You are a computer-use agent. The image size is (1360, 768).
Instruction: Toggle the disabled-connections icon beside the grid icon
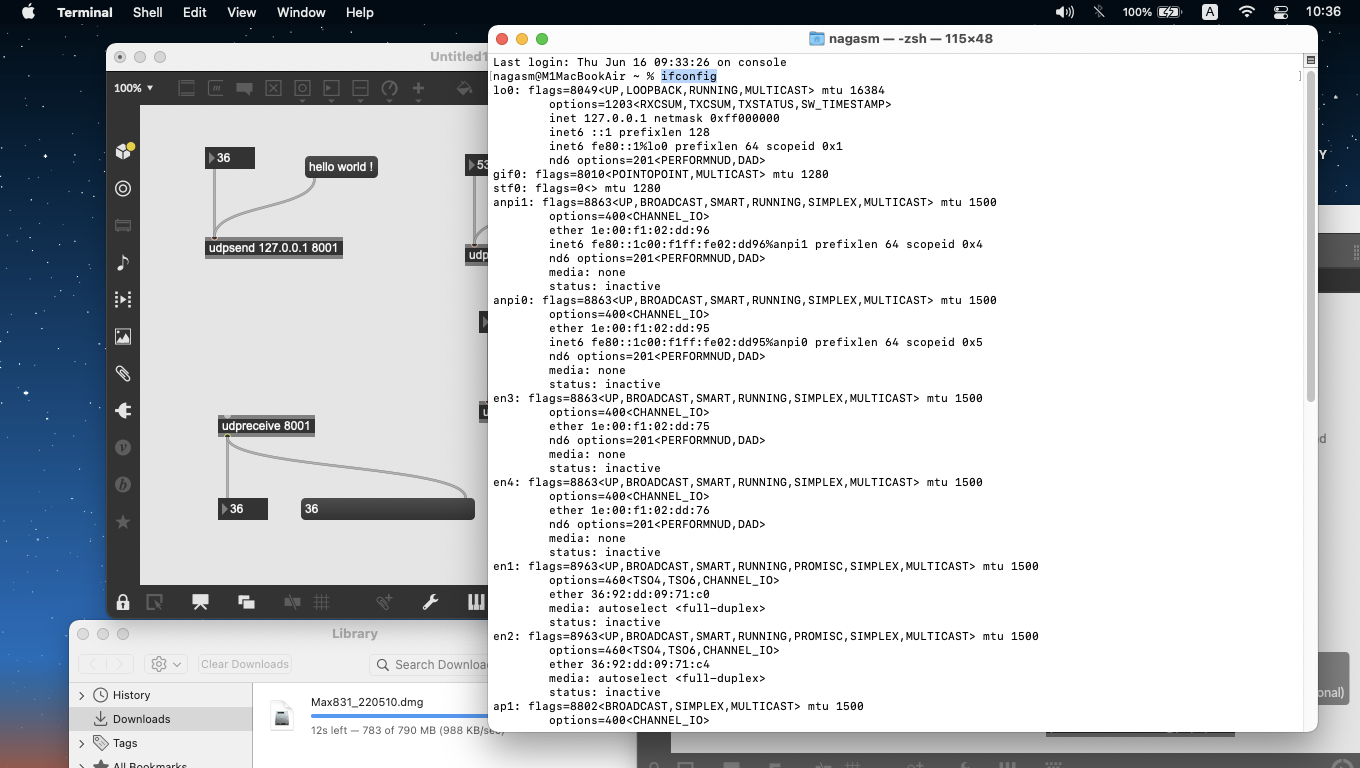coord(292,602)
